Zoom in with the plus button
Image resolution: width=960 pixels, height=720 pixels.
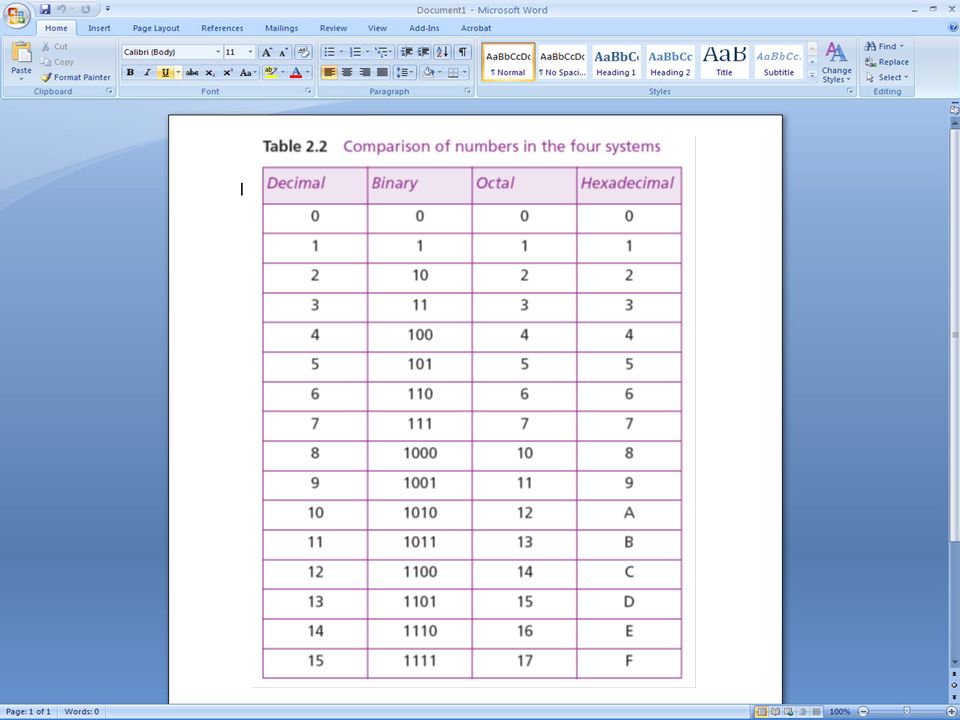[951, 711]
